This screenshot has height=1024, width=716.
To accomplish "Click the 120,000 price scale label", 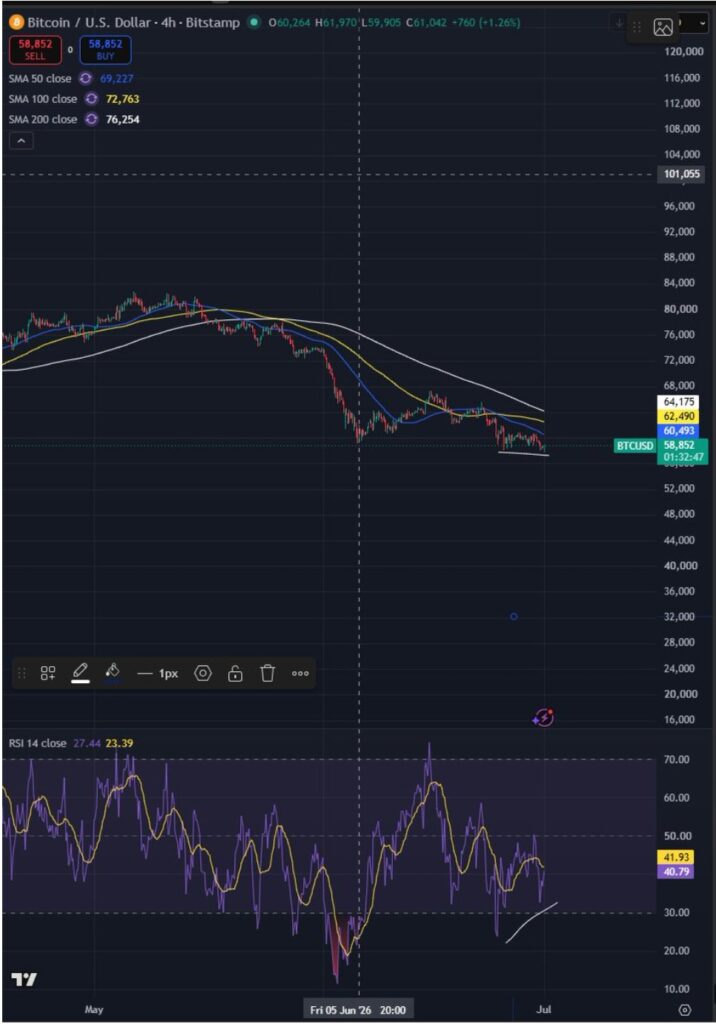I will tap(683, 52).
